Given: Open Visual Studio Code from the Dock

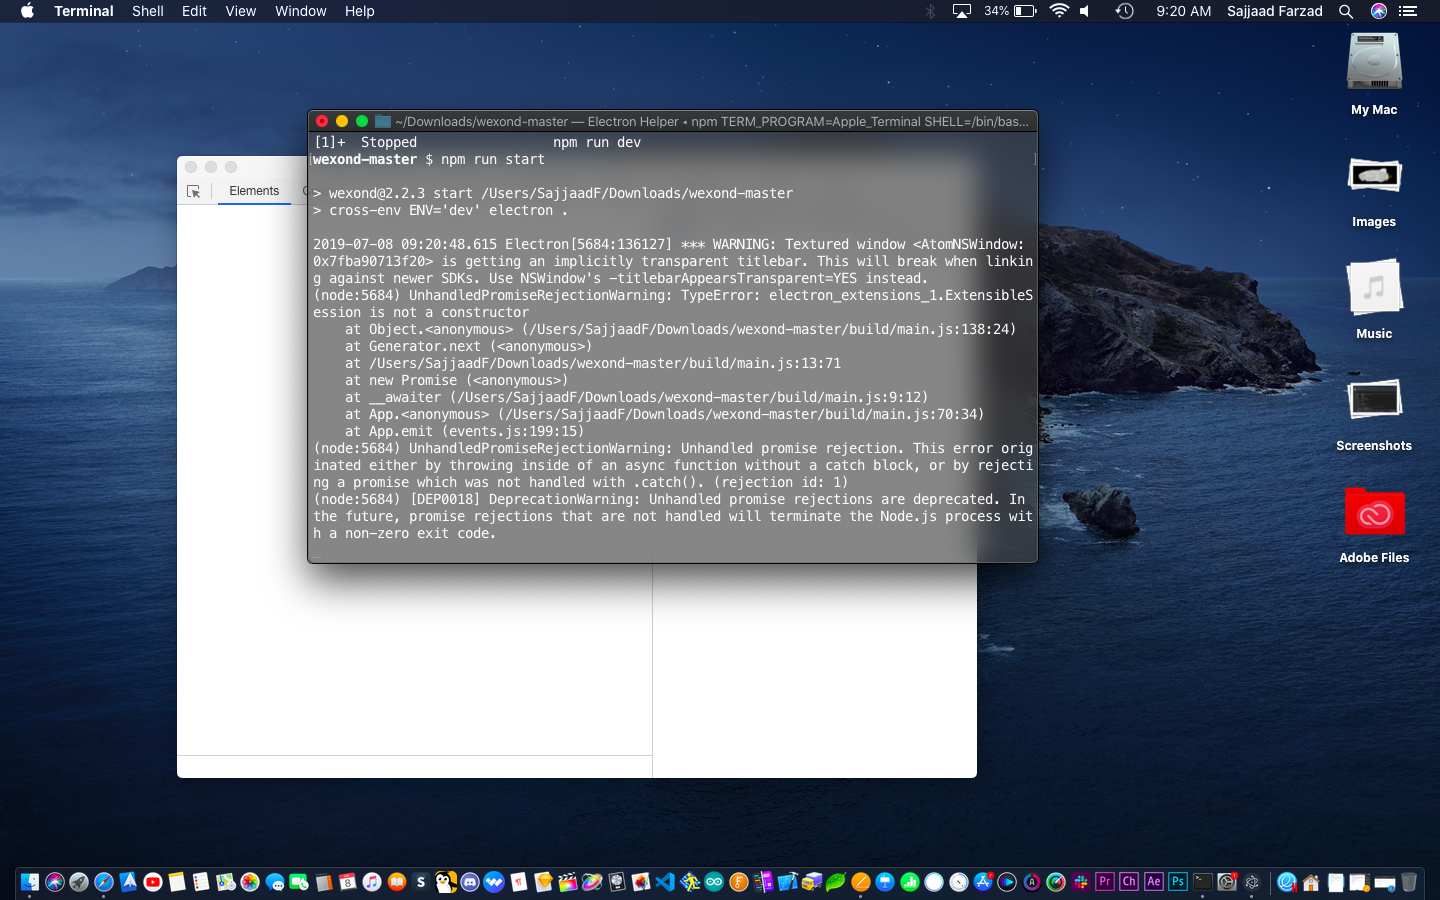Looking at the screenshot, I should click(666, 882).
